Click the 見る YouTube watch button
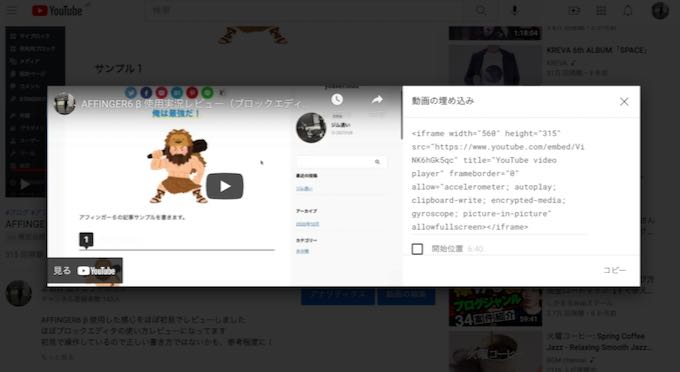 pos(85,271)
